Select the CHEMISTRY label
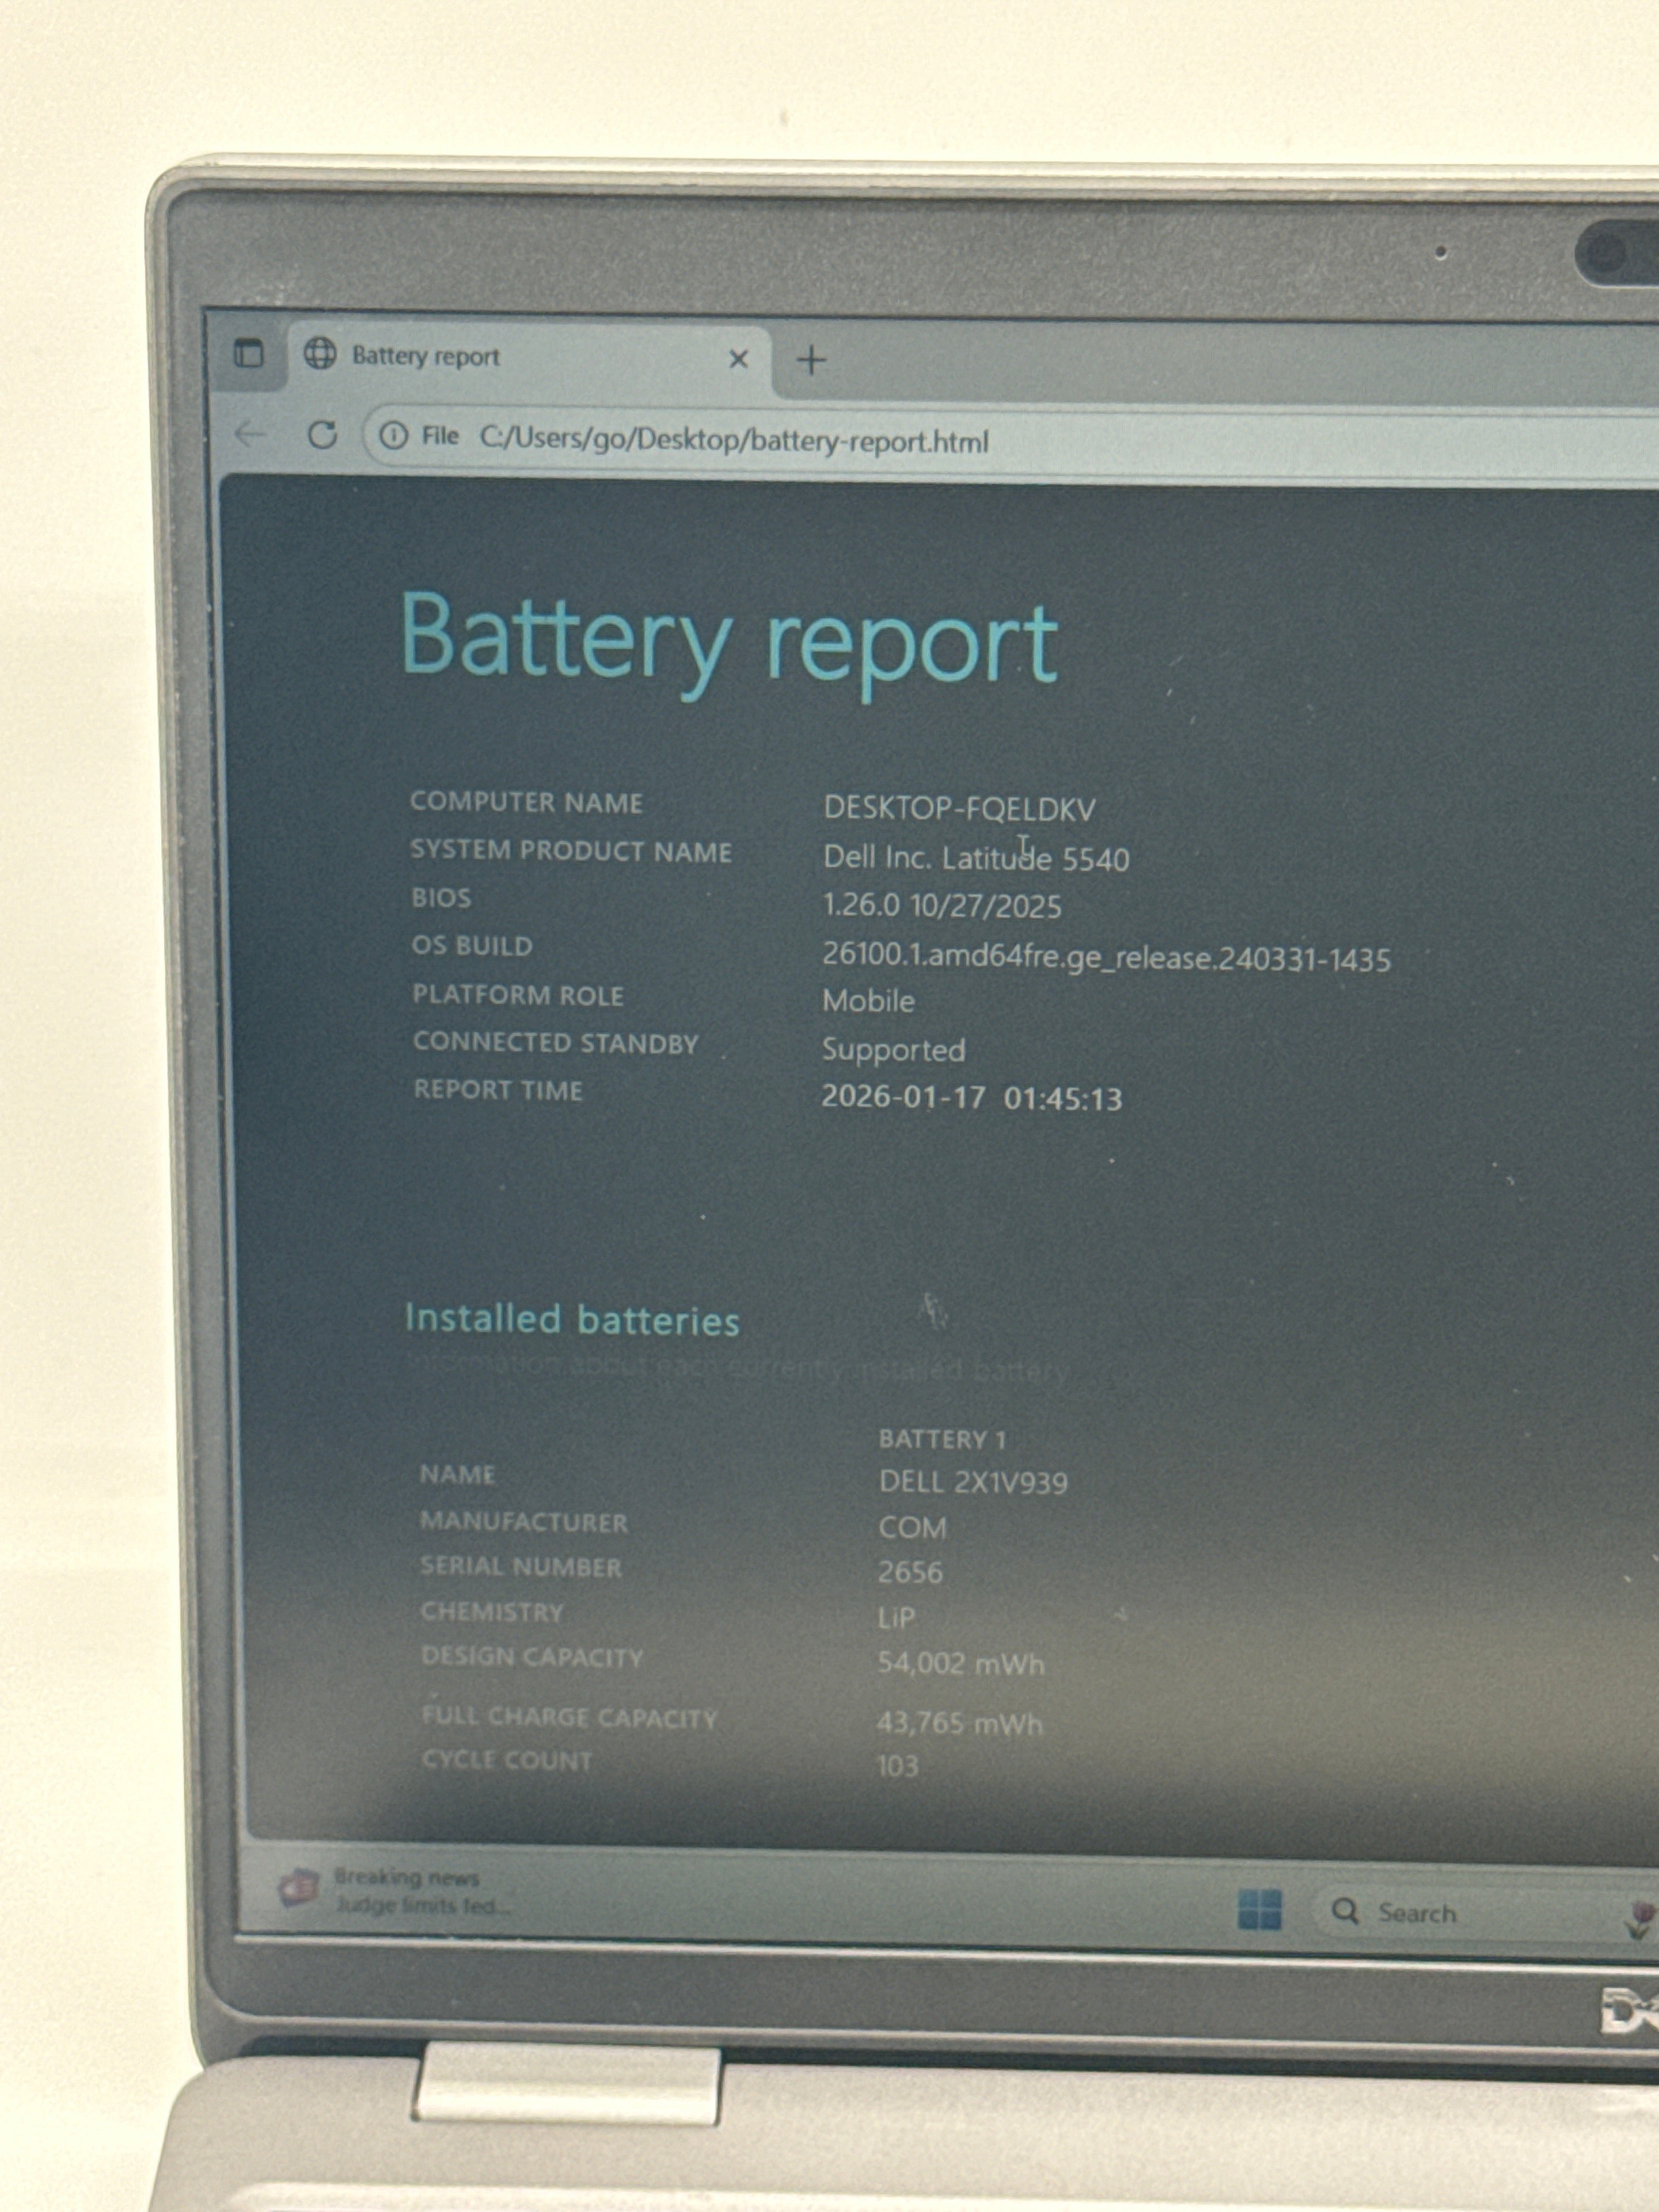The width and height of the screenshot is (1659, 2212). click(492, 1612)
